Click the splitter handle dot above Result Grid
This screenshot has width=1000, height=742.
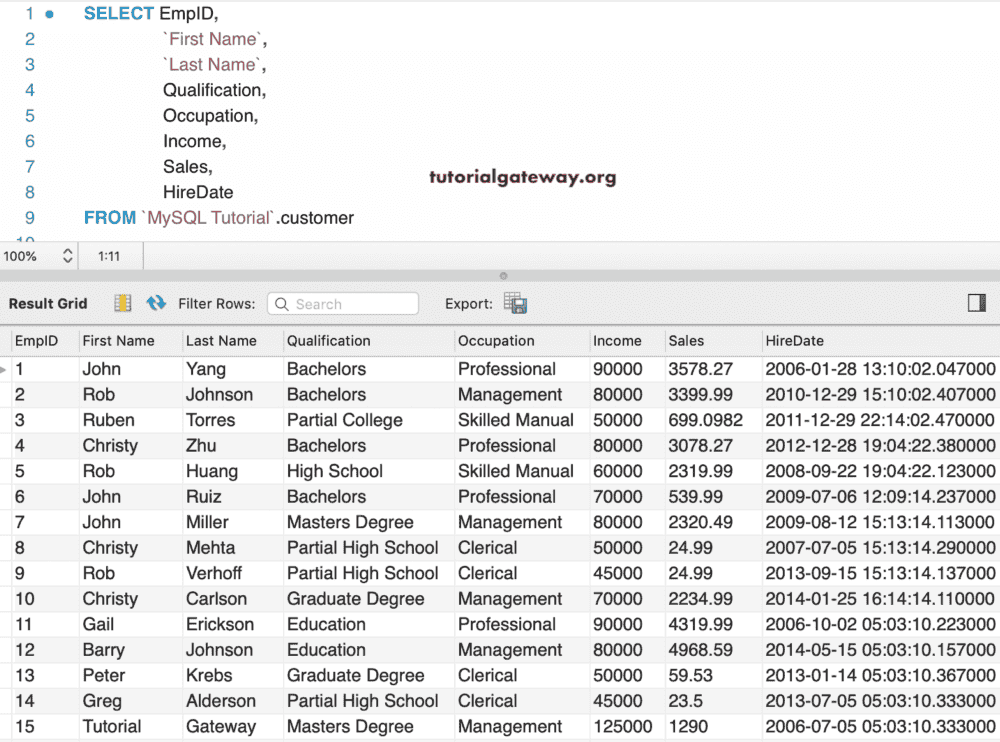[x=503, y=276]
